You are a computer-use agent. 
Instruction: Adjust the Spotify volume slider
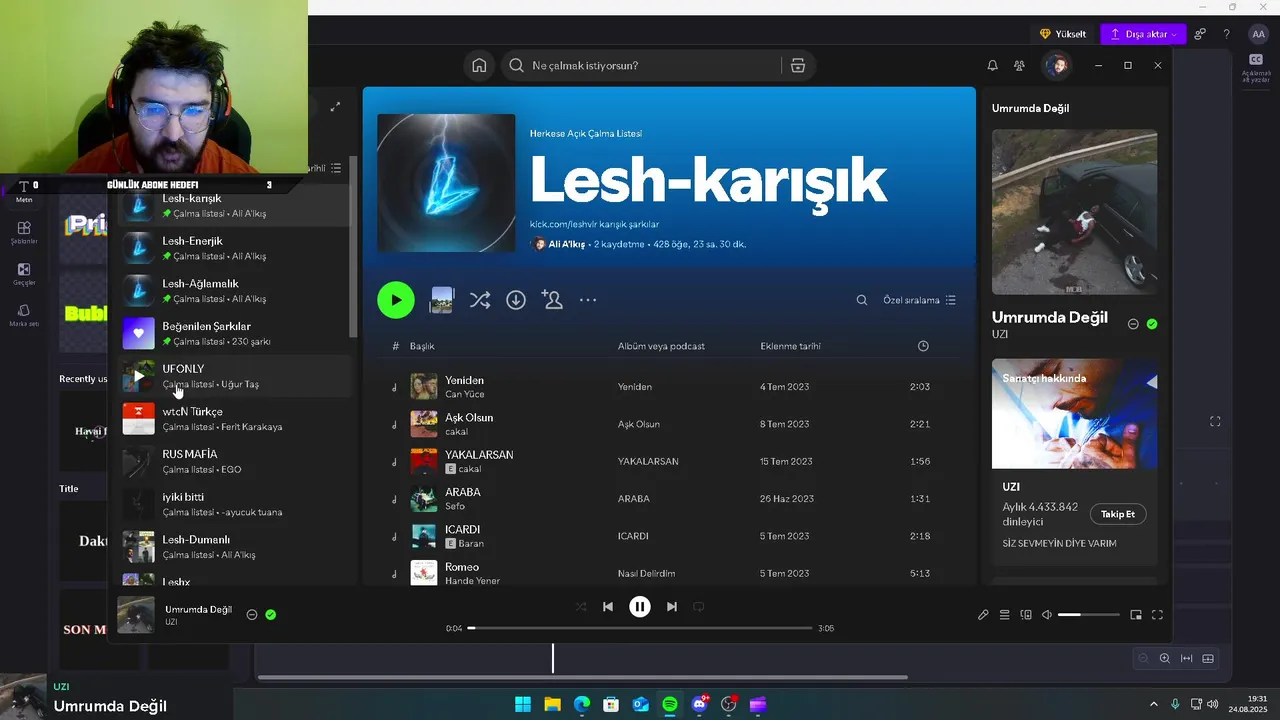tap(1089, 615)
